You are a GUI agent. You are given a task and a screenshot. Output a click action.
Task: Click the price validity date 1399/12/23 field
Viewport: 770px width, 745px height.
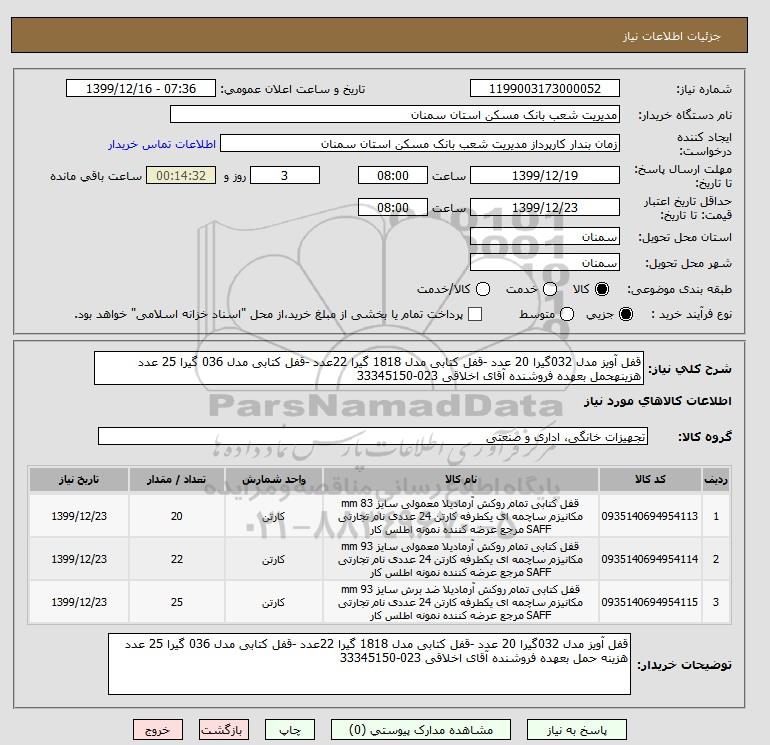click(545, 207)
